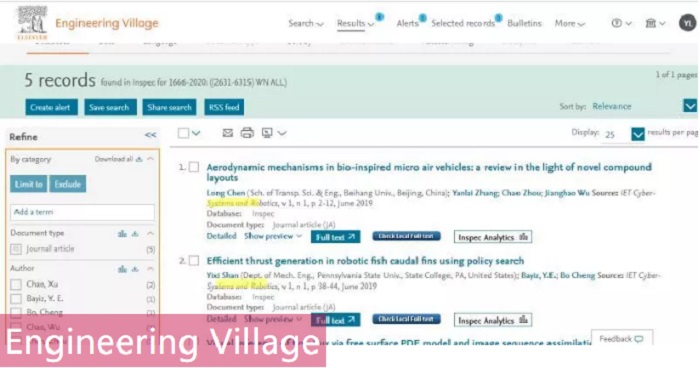Open the institution building icon menu
700x368 pixels.
pyautogui.click(x=651, y=23)
